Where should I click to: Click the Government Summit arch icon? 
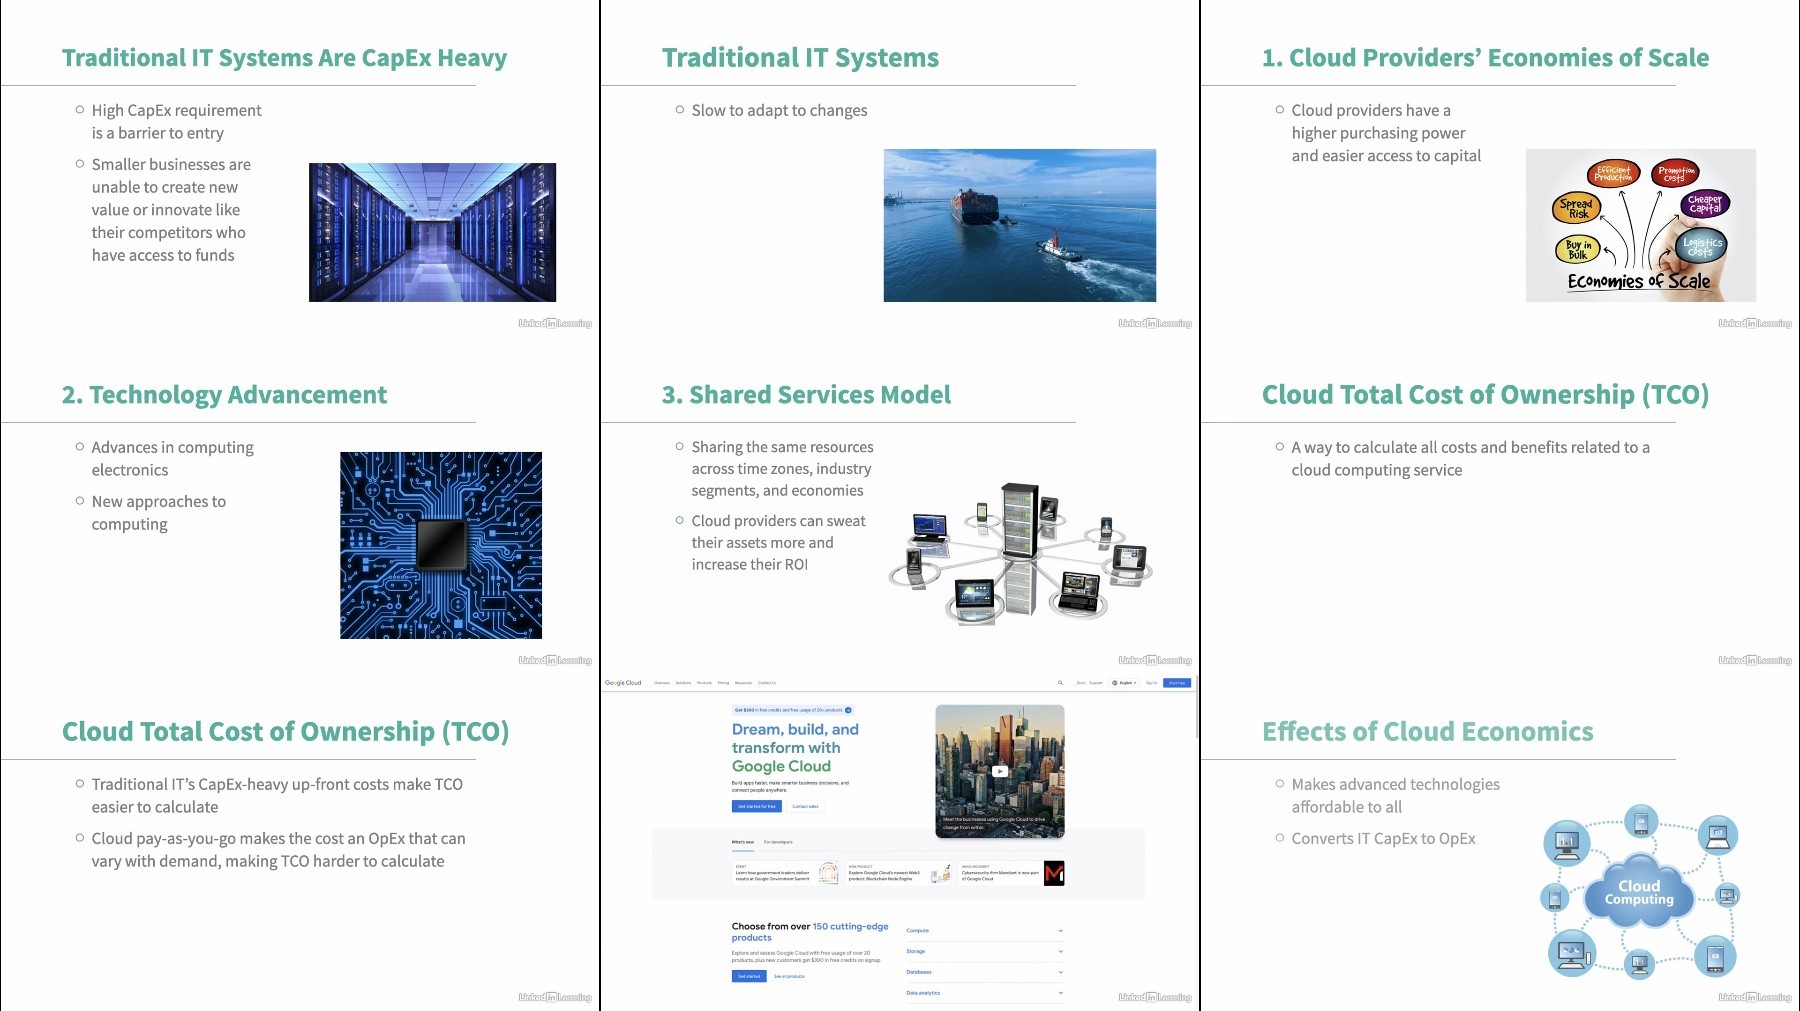[828, 873]
